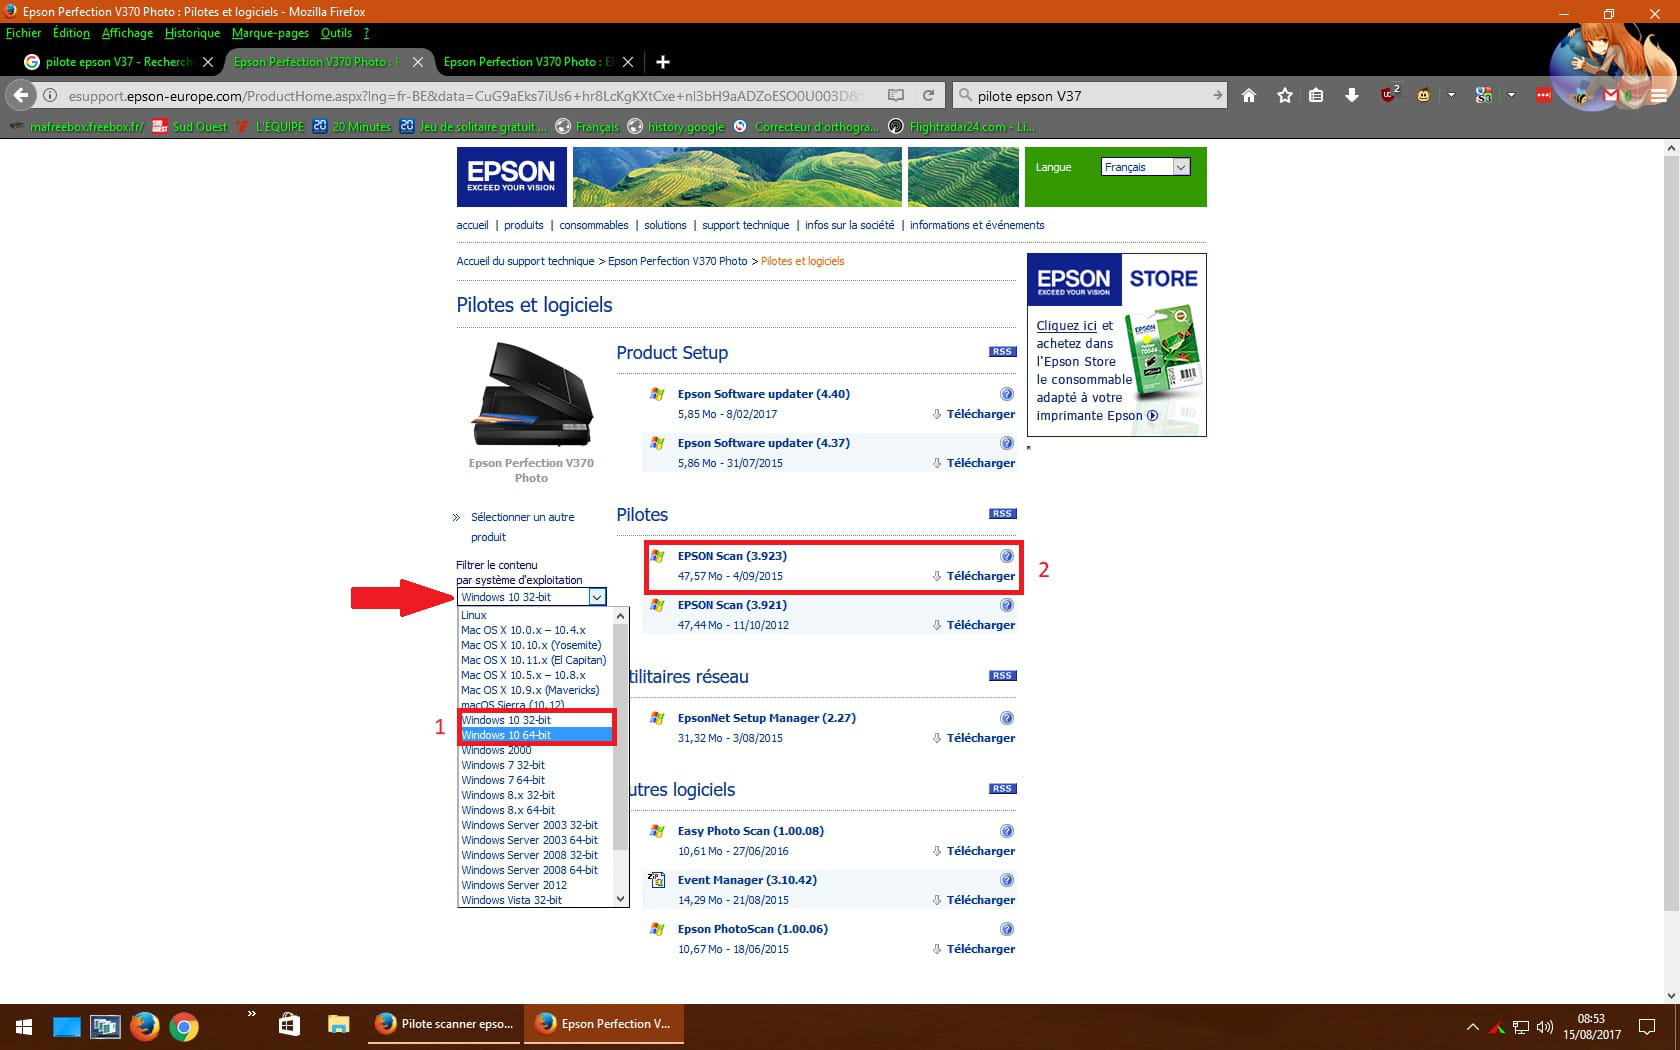The width and height of the screenshot is (1680, 1050).
Task: Click the RSS badge in the Utilitaires réseau heading
Action: coord(1002,676)
